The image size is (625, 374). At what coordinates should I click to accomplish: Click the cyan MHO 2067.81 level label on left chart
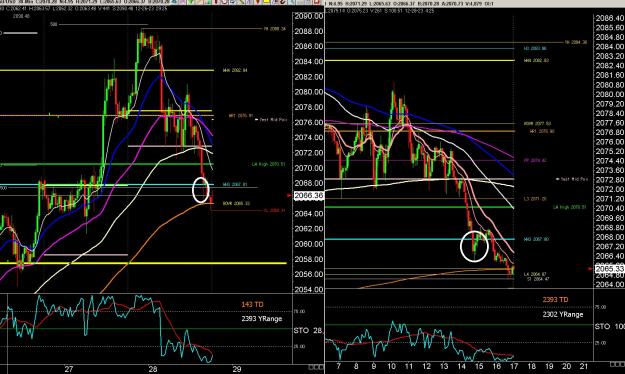[x=235, y=185]
